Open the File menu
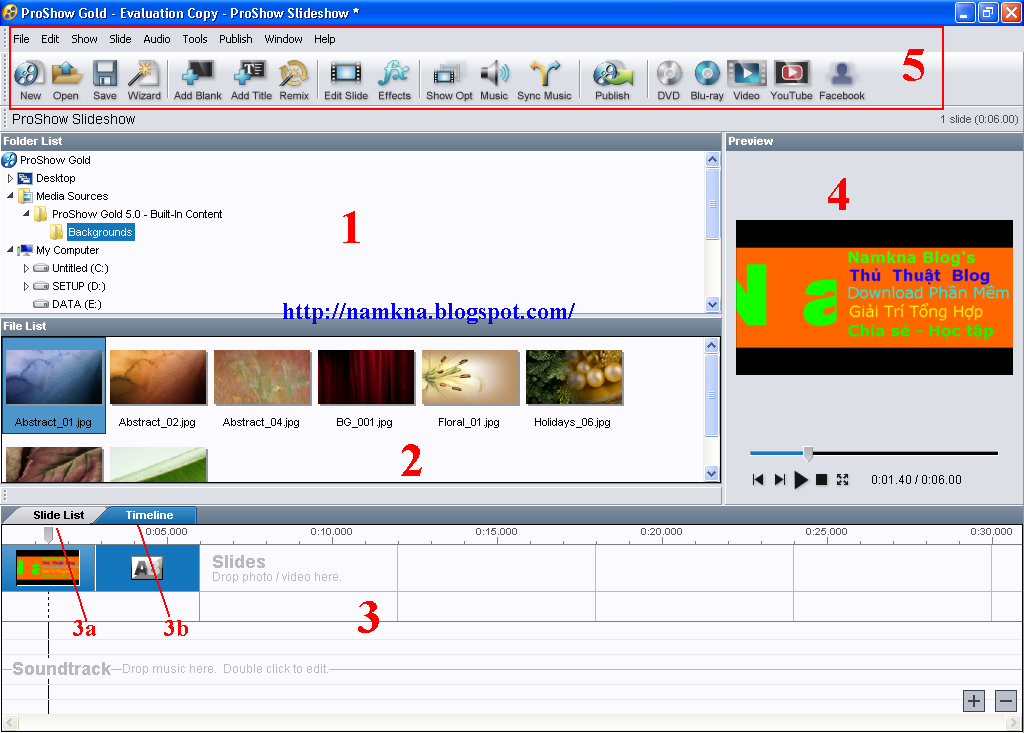The image size is (1024, 733). point(21,39)
